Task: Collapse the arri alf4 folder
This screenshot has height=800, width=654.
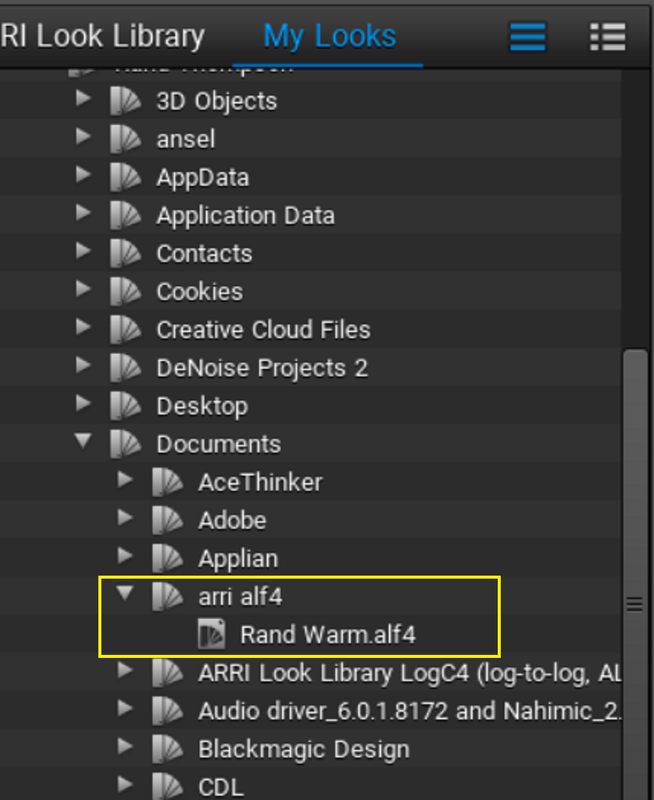Action: tap(125, 593)
